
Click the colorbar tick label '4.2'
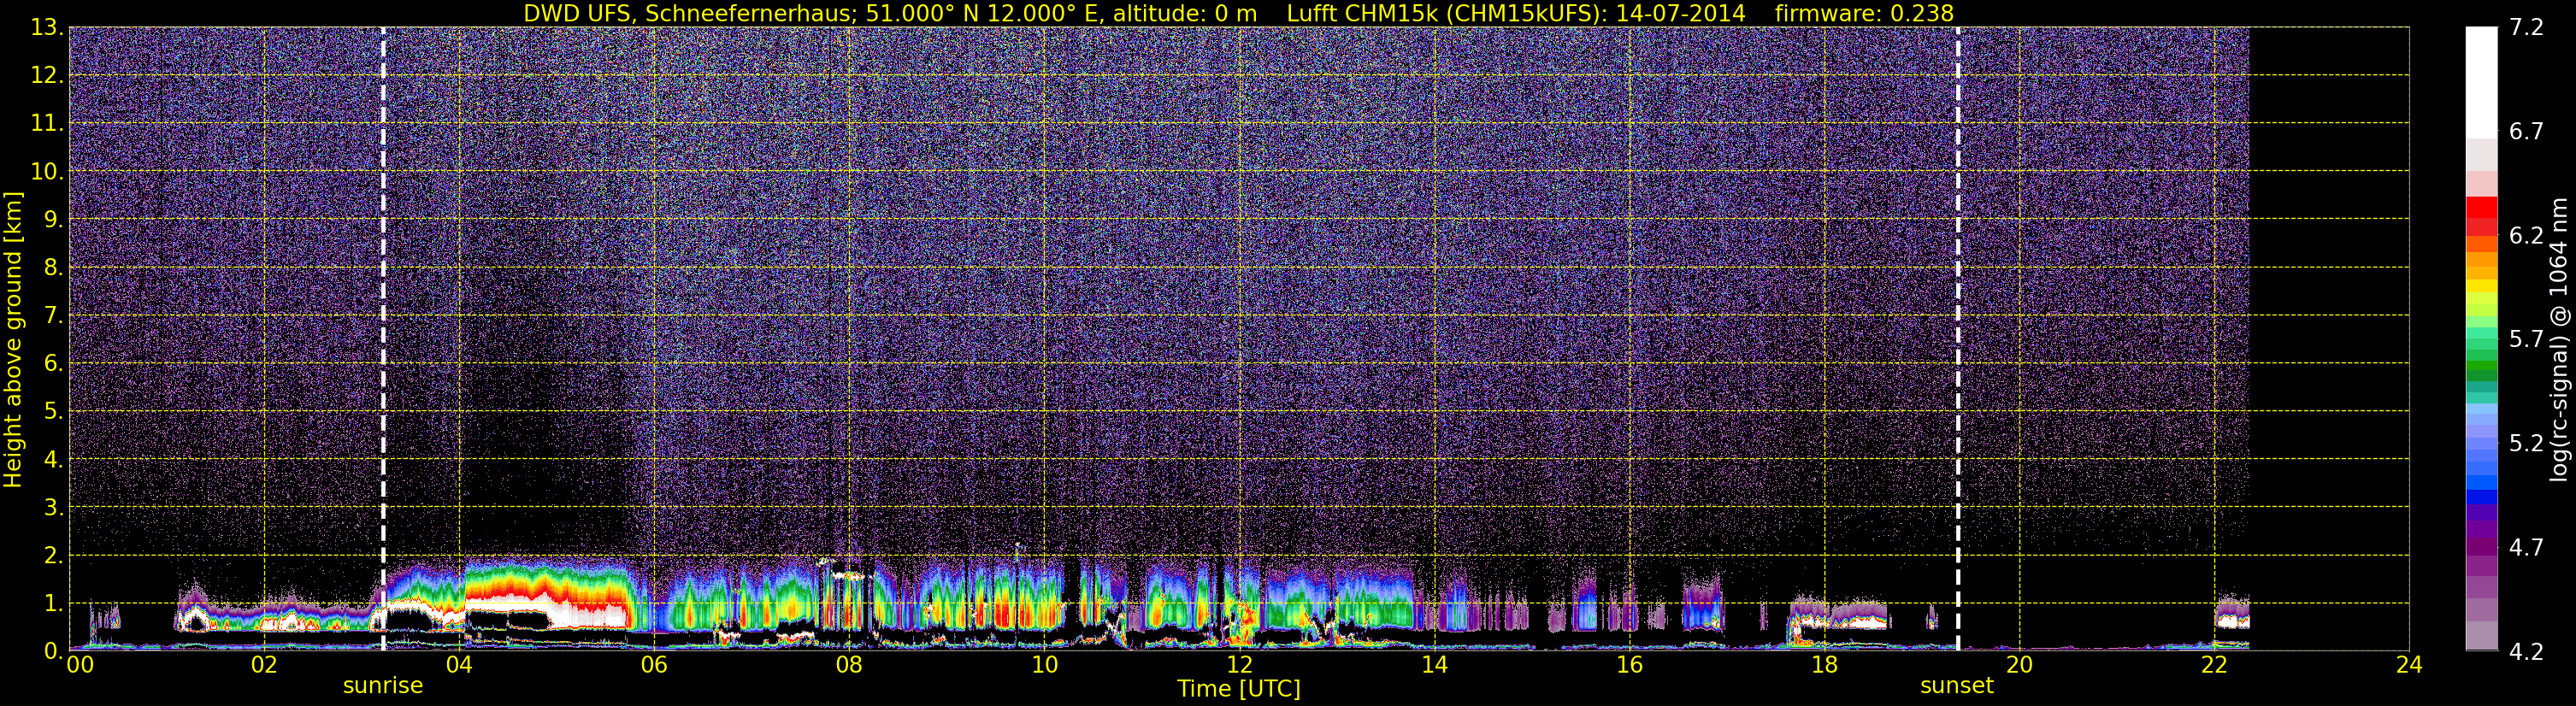2526,652
